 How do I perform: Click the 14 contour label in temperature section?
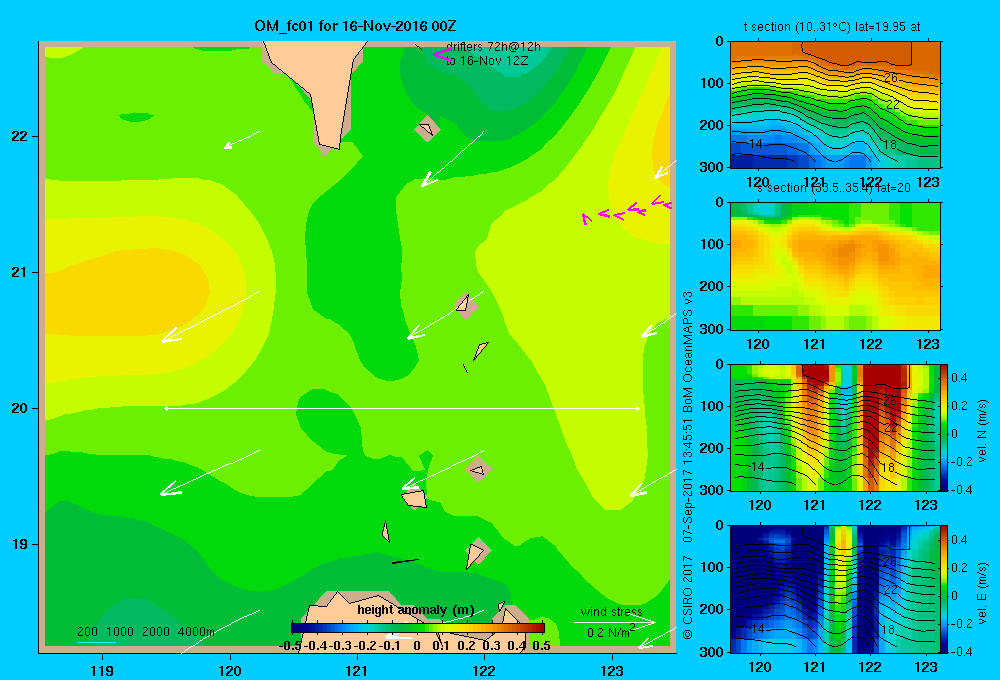[756, 144]
